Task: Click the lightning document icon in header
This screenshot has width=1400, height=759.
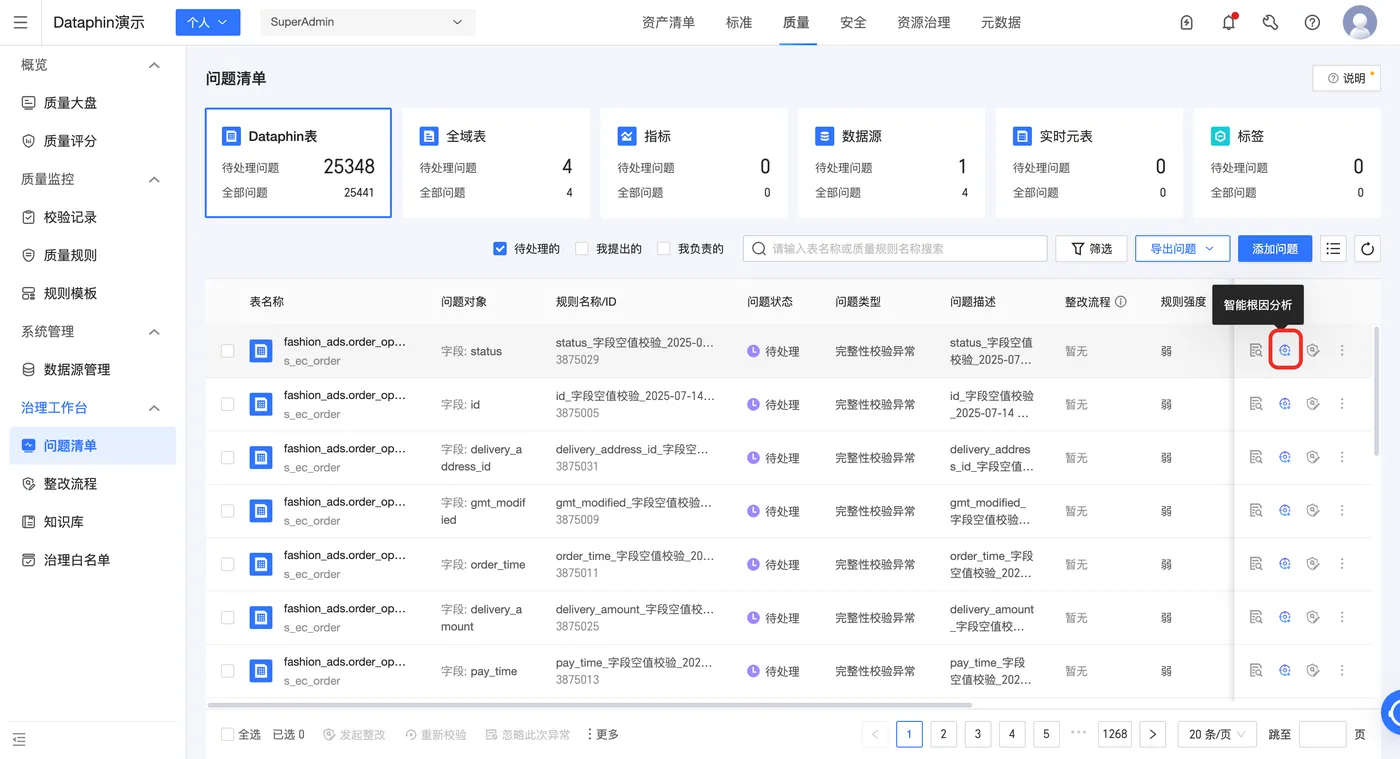Action: point(1187,22)
